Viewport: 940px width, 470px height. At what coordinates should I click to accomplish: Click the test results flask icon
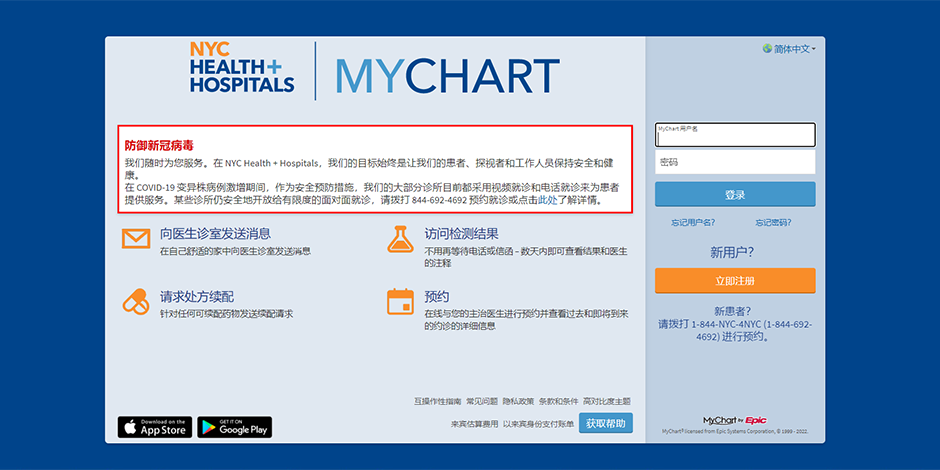(400, 239)
